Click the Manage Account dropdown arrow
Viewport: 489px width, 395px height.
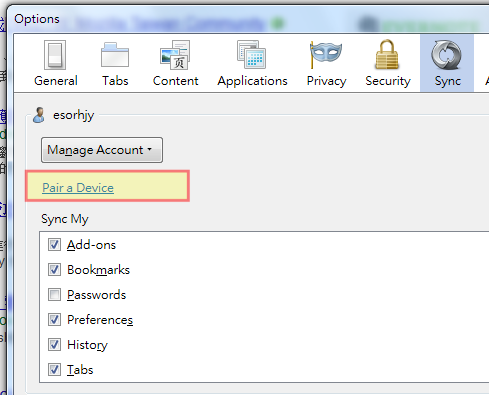[x=150, y=149]
